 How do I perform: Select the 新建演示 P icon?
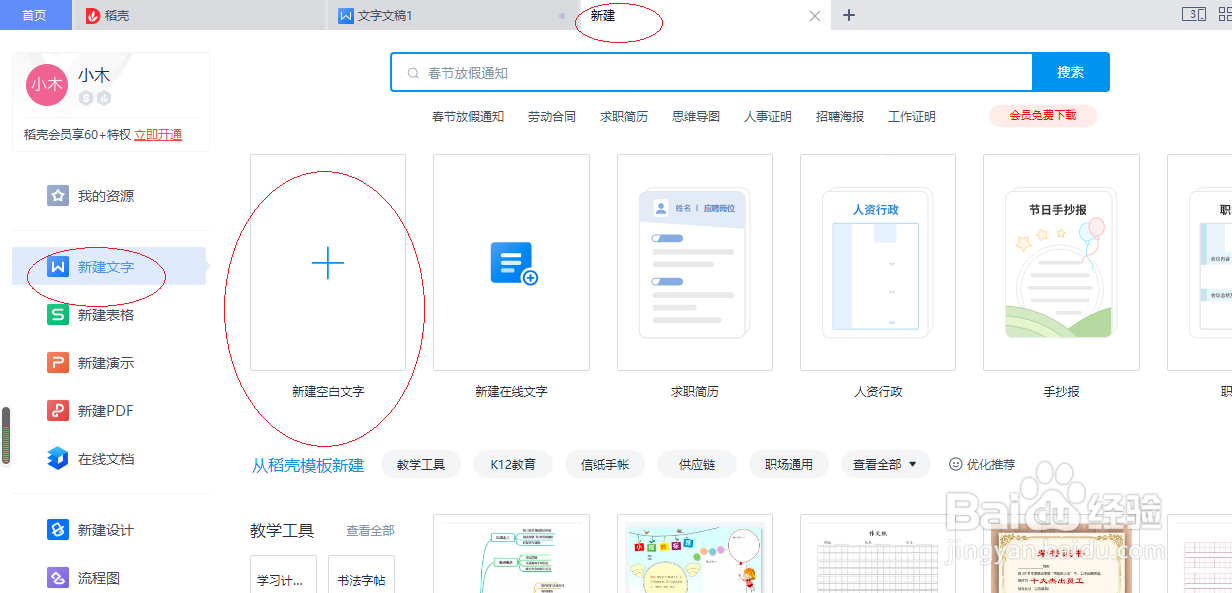pos(58,363)
